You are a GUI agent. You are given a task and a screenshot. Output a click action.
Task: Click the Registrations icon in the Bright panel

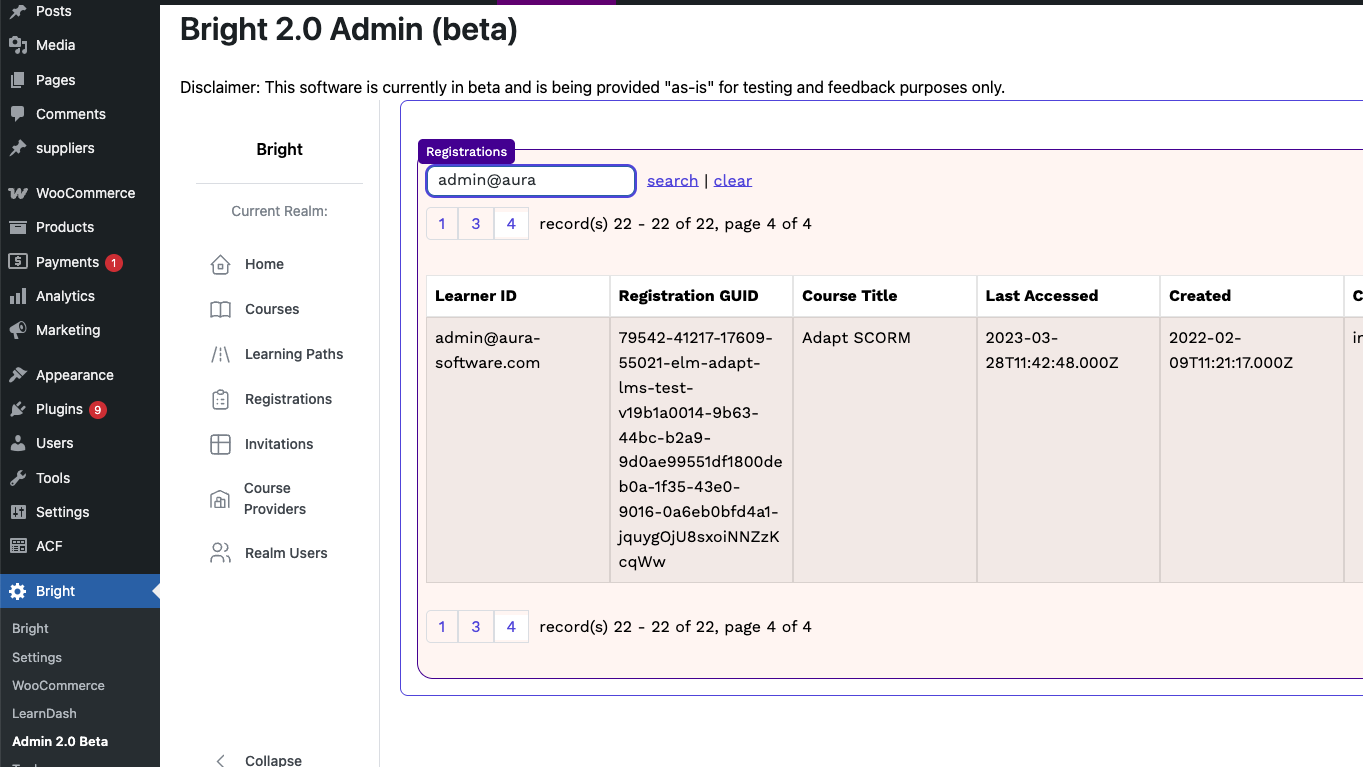coord(220,399)
